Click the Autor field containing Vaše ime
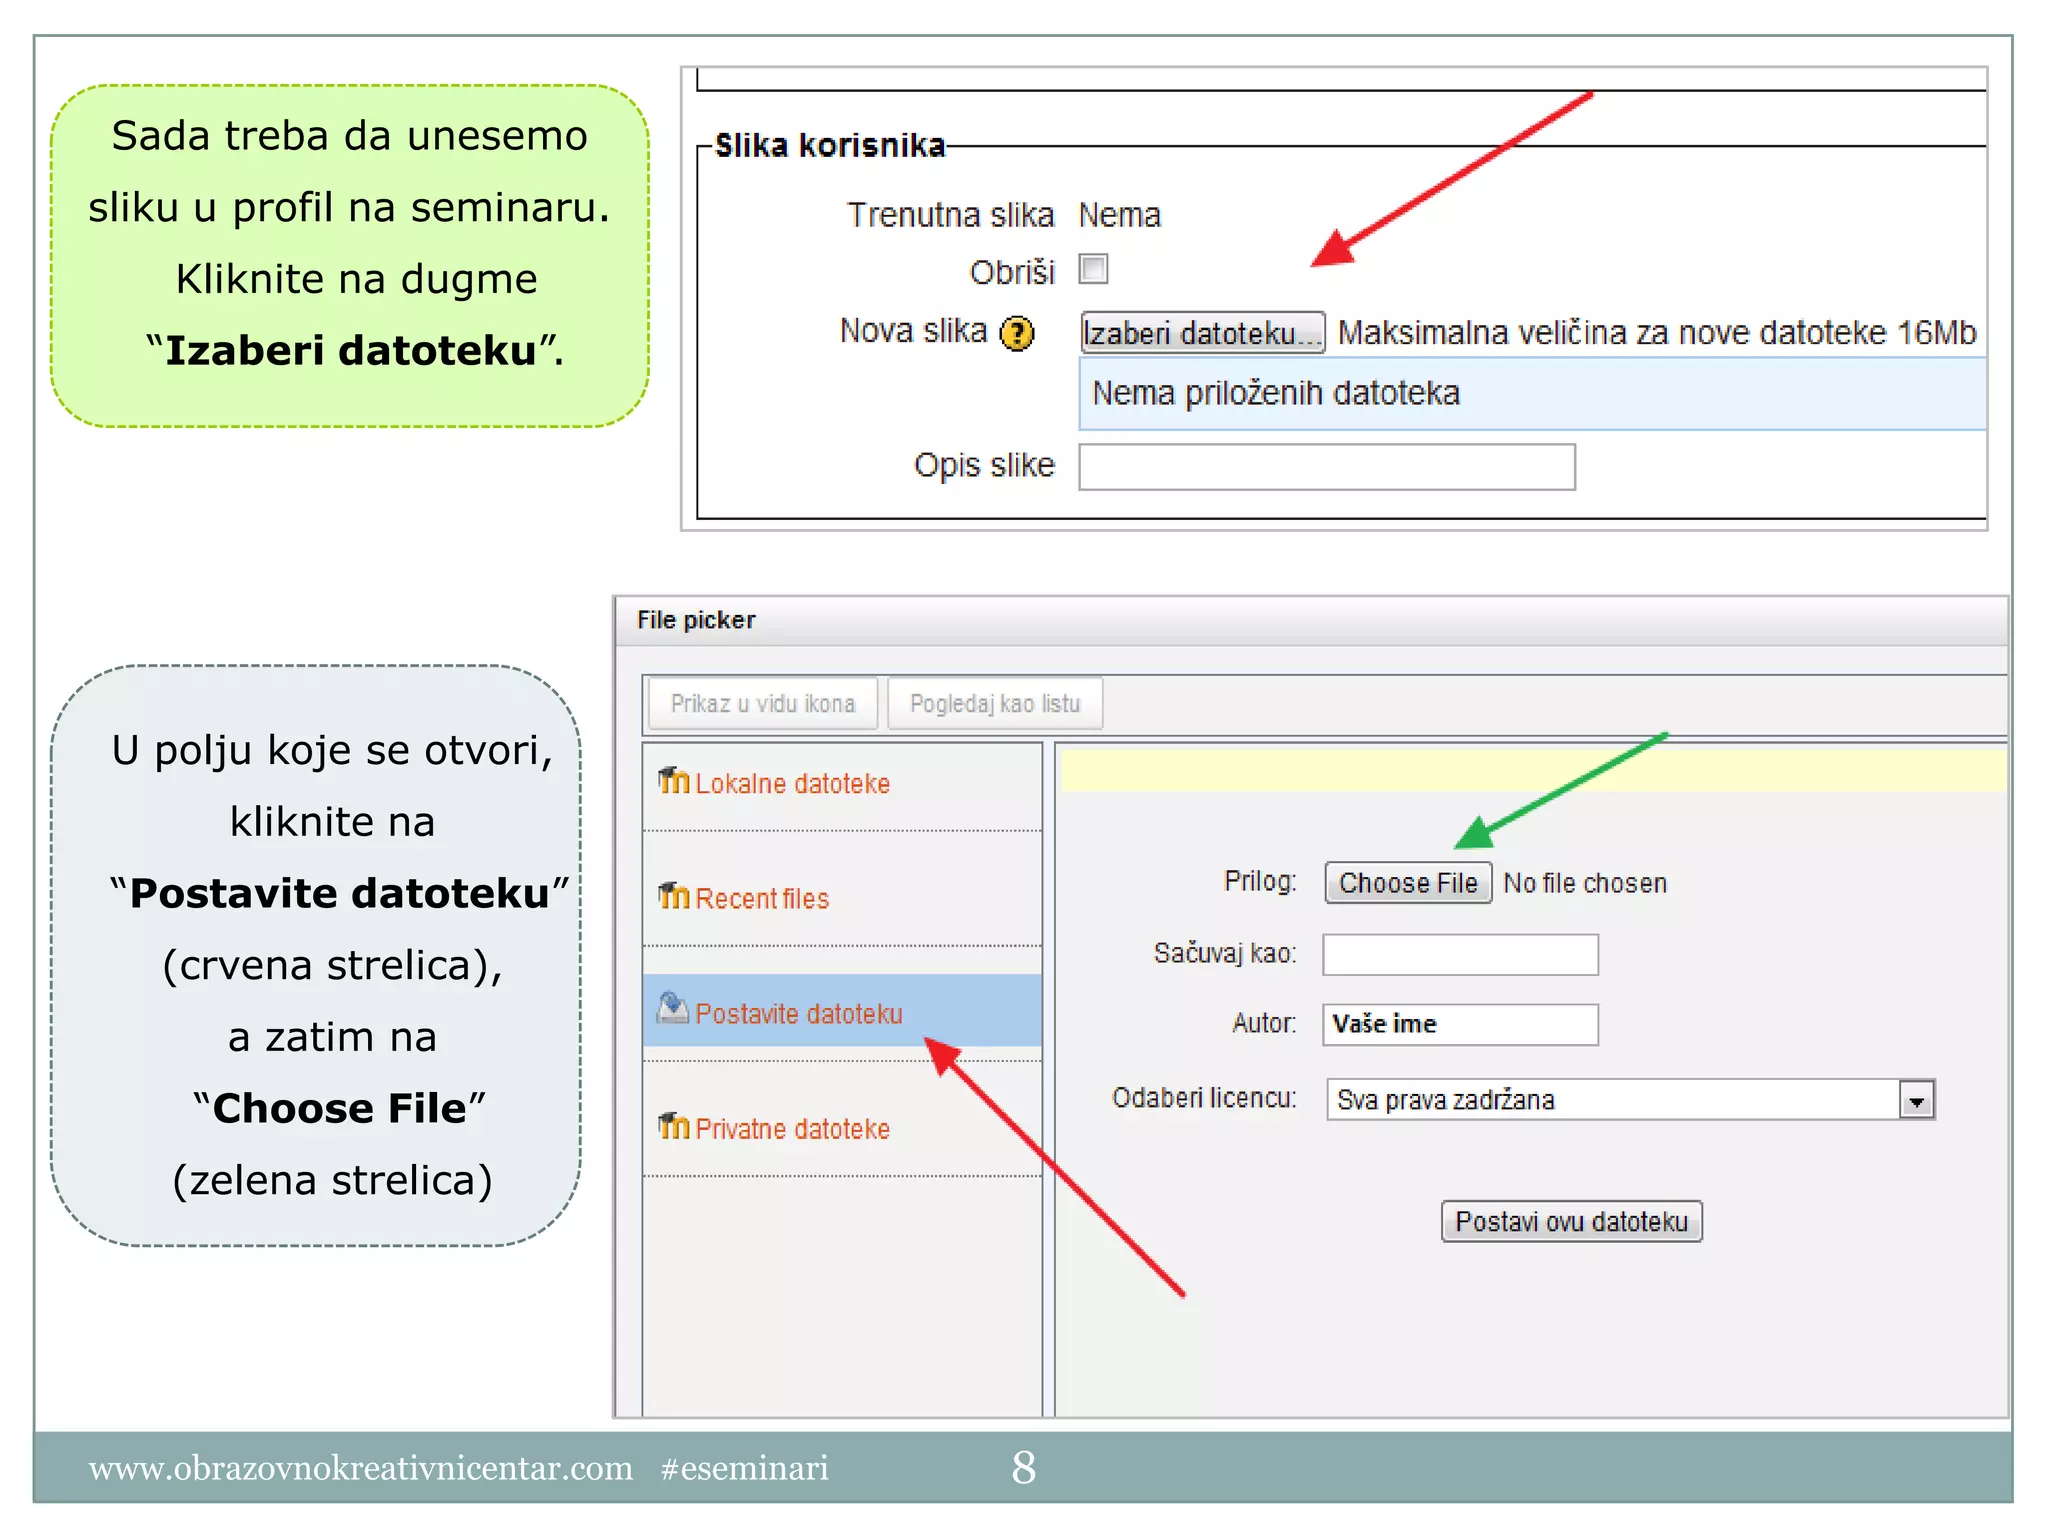 1459,1024
